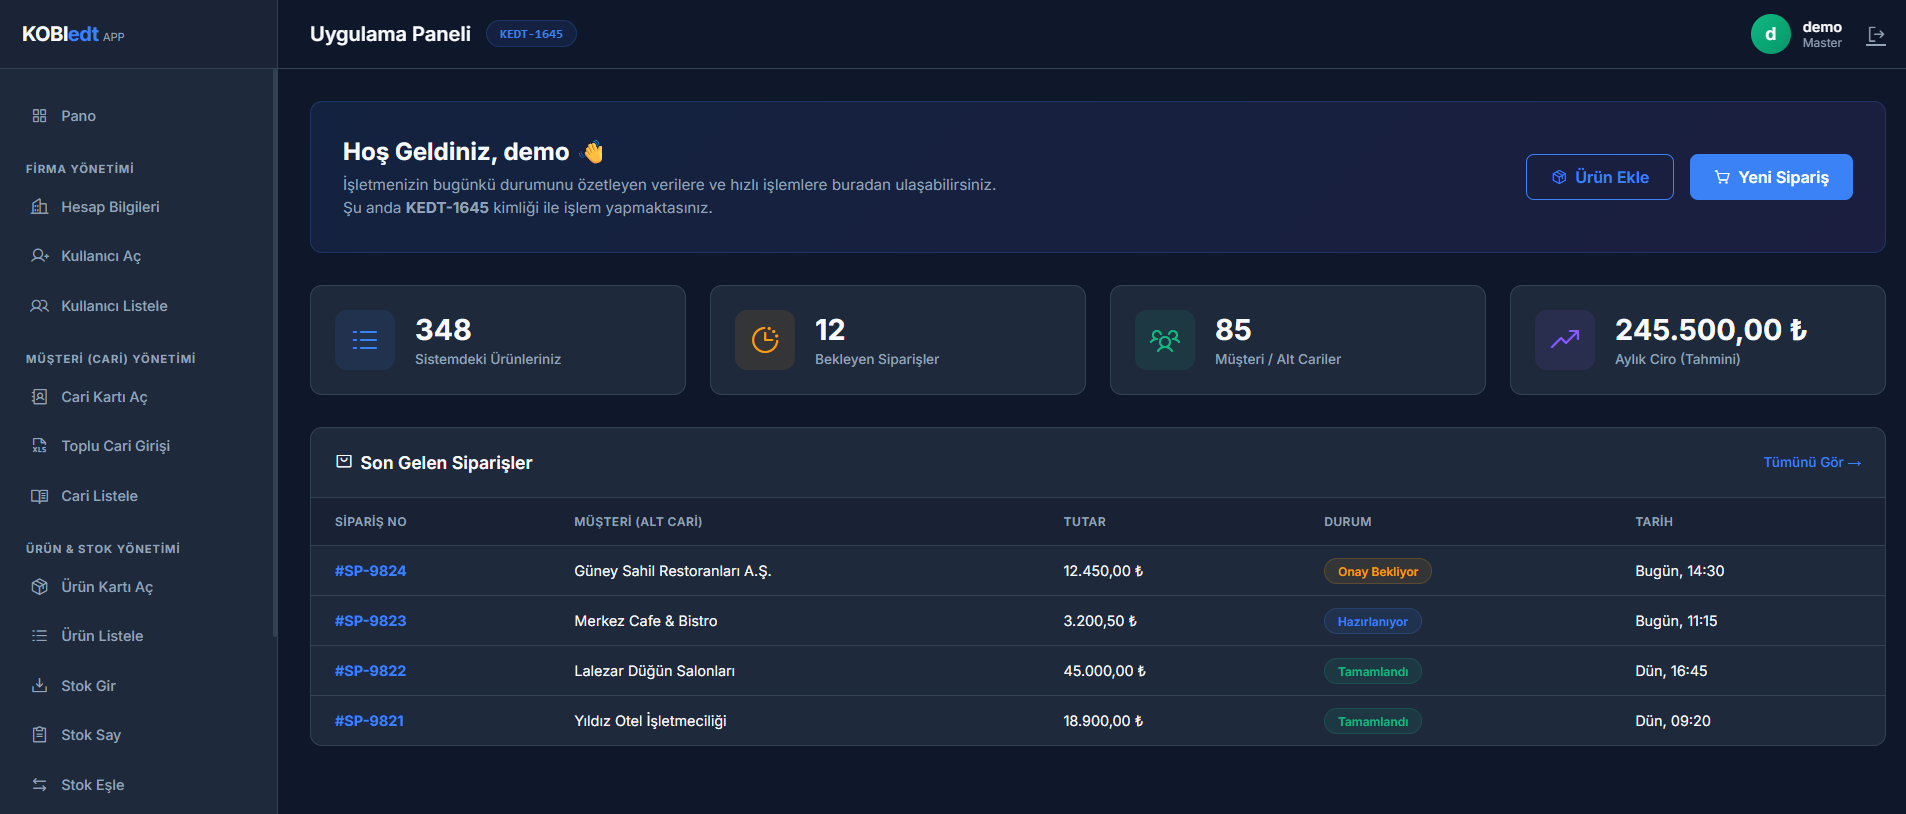Click the customers icon on 85 card

pyautogui.click(x=1165, y=340)
